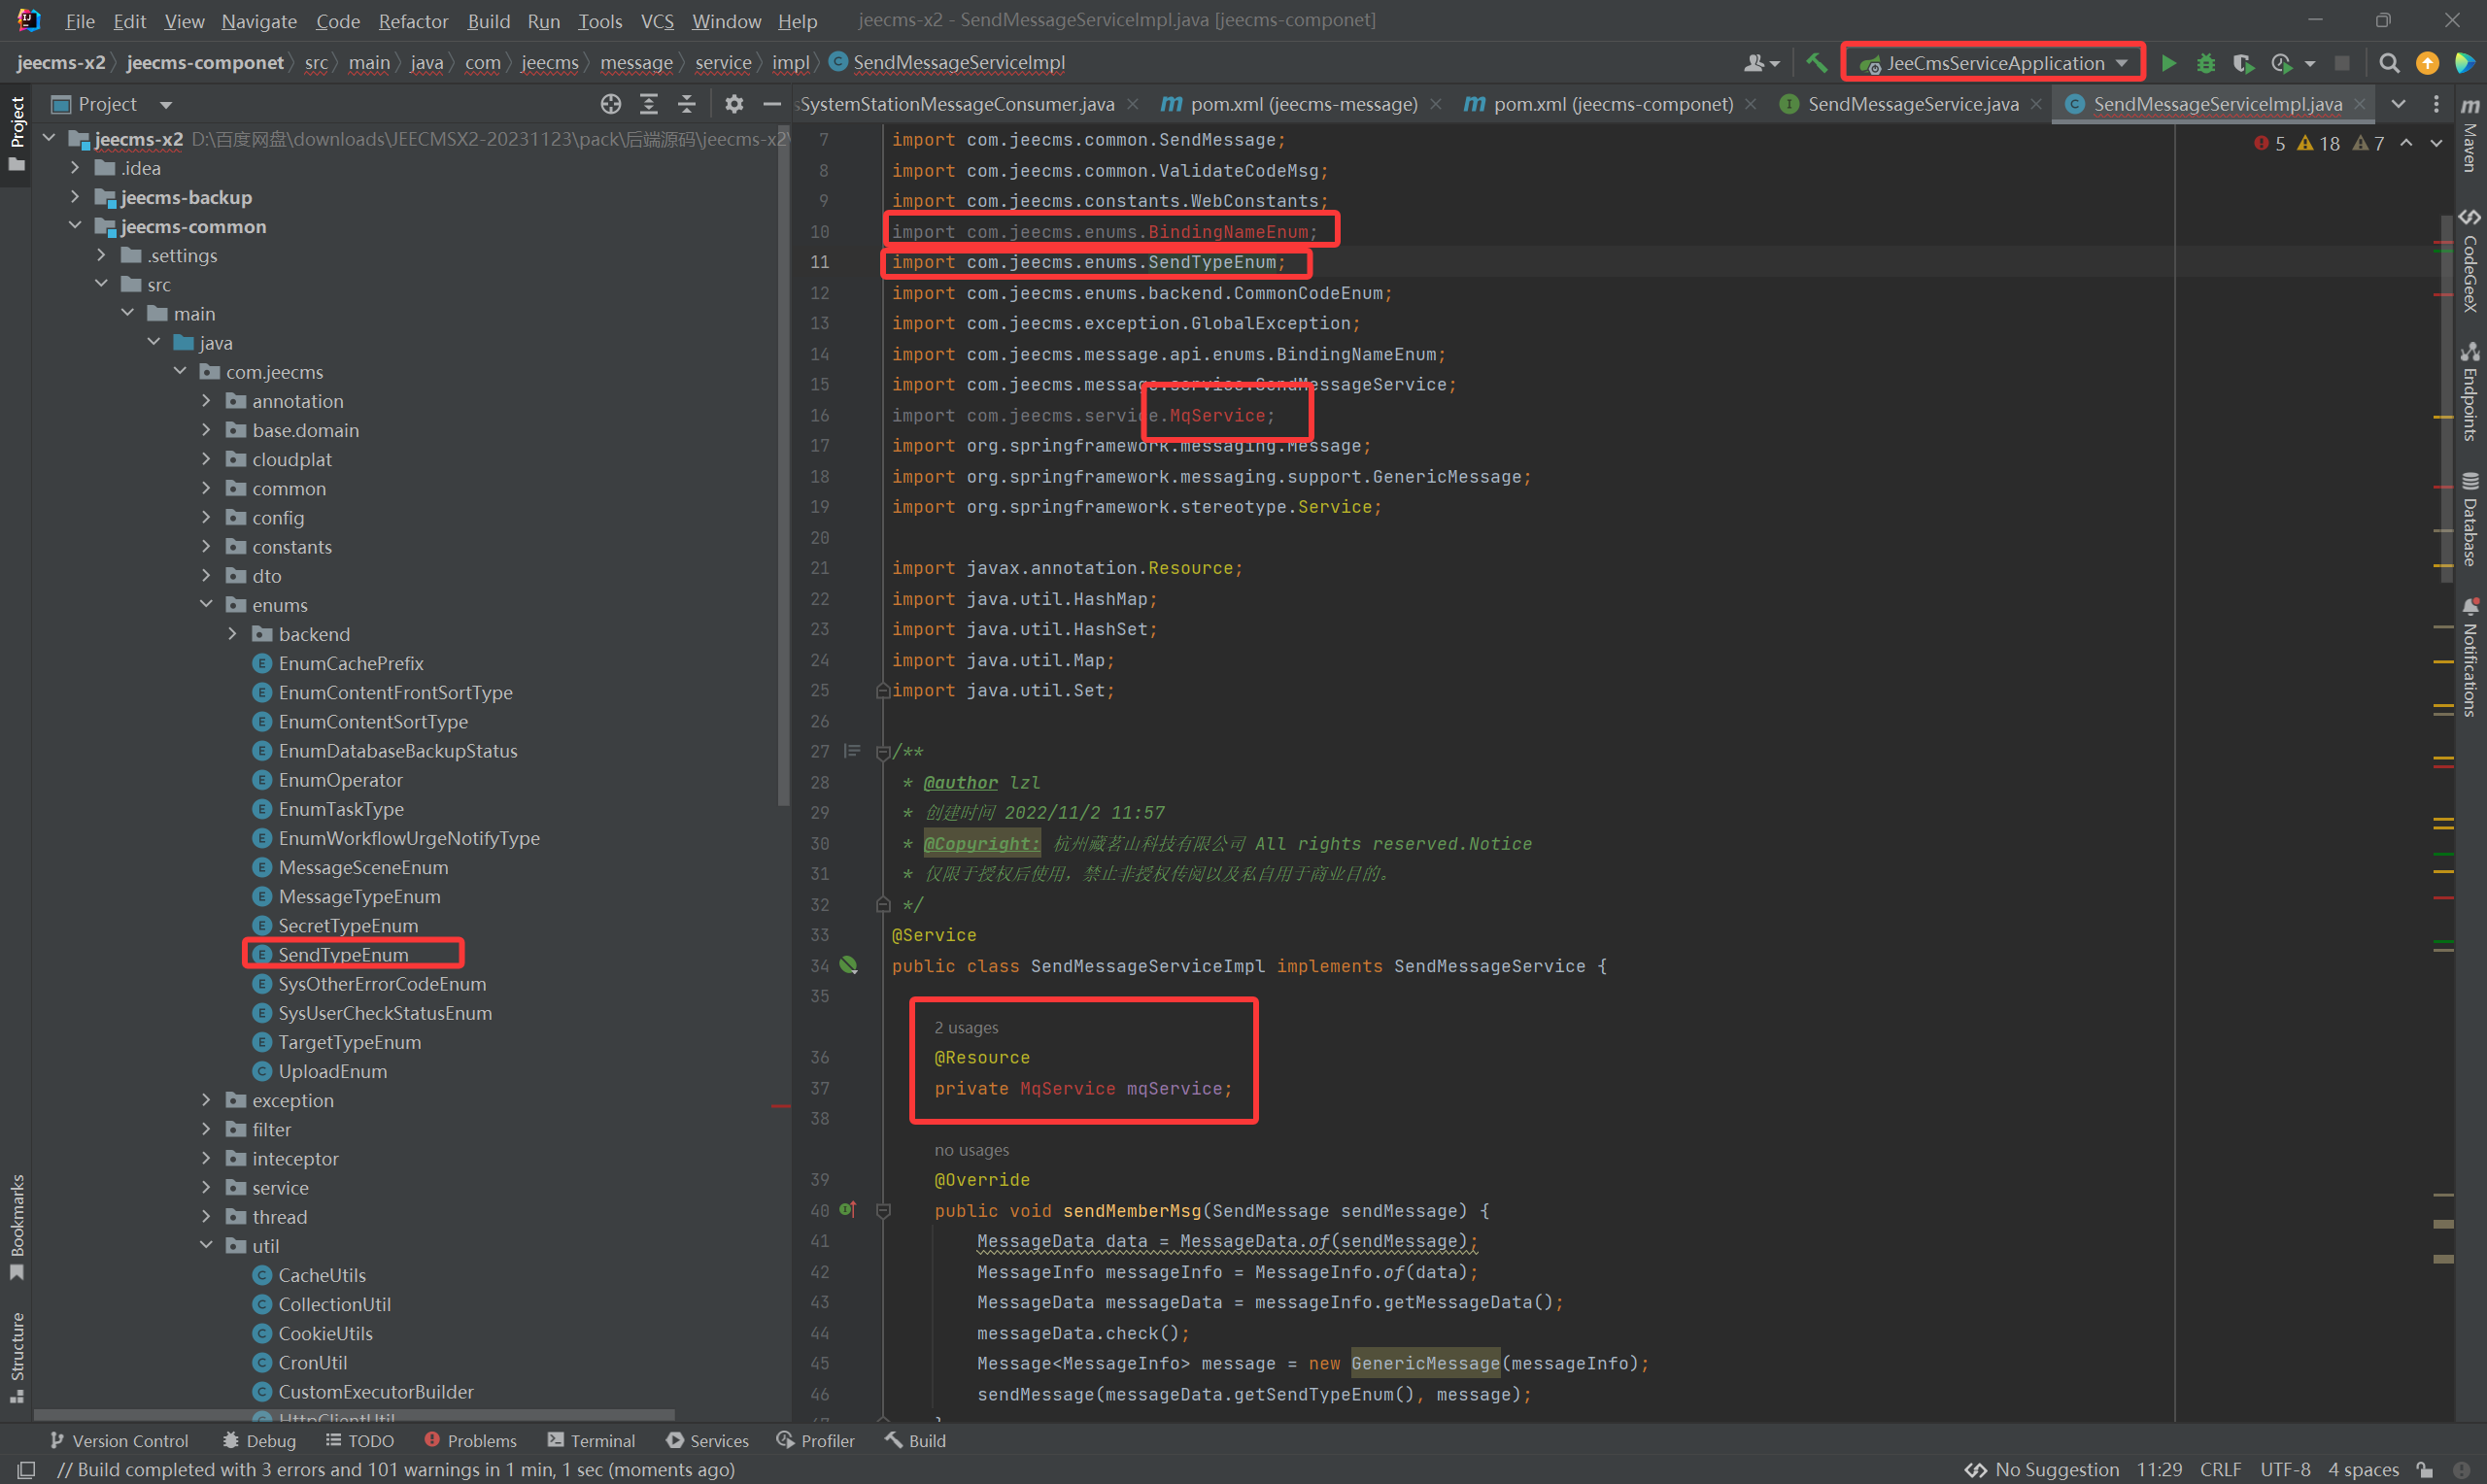Viewport: 2487px width, 1484px height.
Task: Select SendTypeEnum in the project tree
Action: pos(343,954)
